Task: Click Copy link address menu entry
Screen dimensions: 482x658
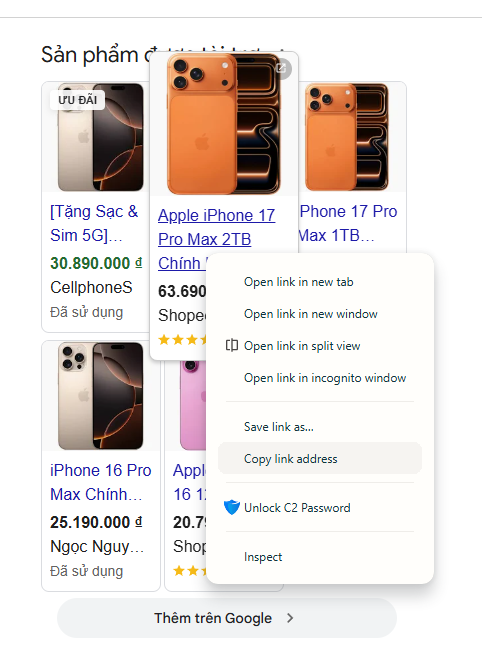Action: 320,459
